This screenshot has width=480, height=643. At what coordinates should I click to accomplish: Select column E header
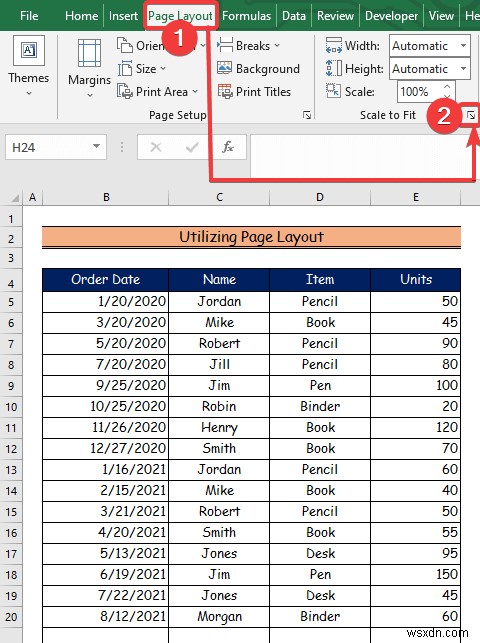416,197
